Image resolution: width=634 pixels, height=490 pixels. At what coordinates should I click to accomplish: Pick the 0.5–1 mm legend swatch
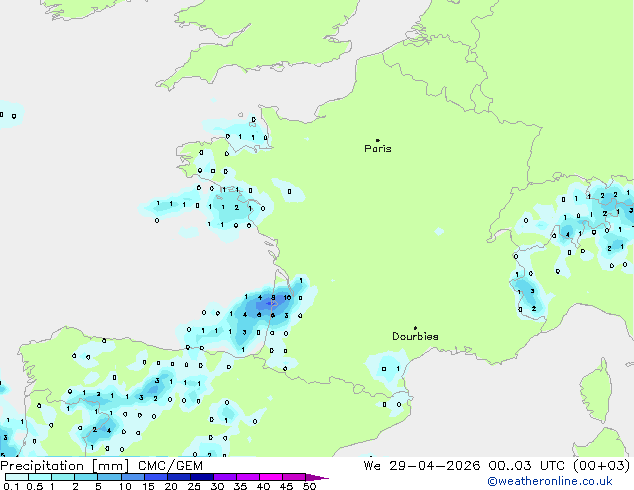[40, 477]
